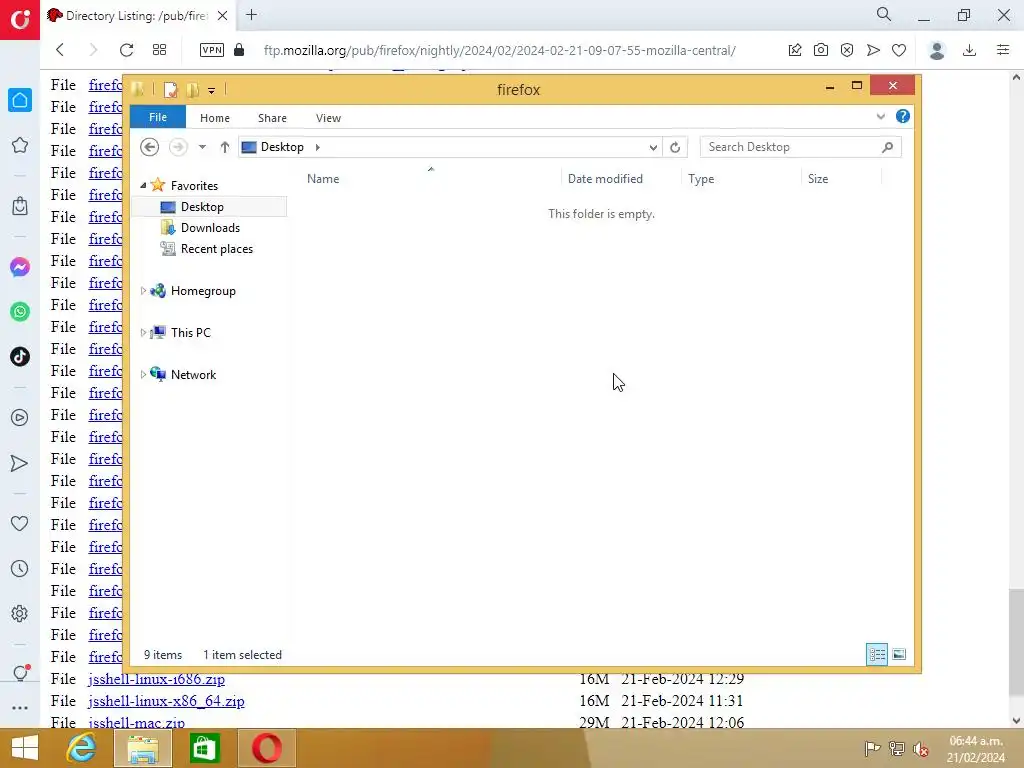Search tabs with magnifier icon

[x=884, y=14]
